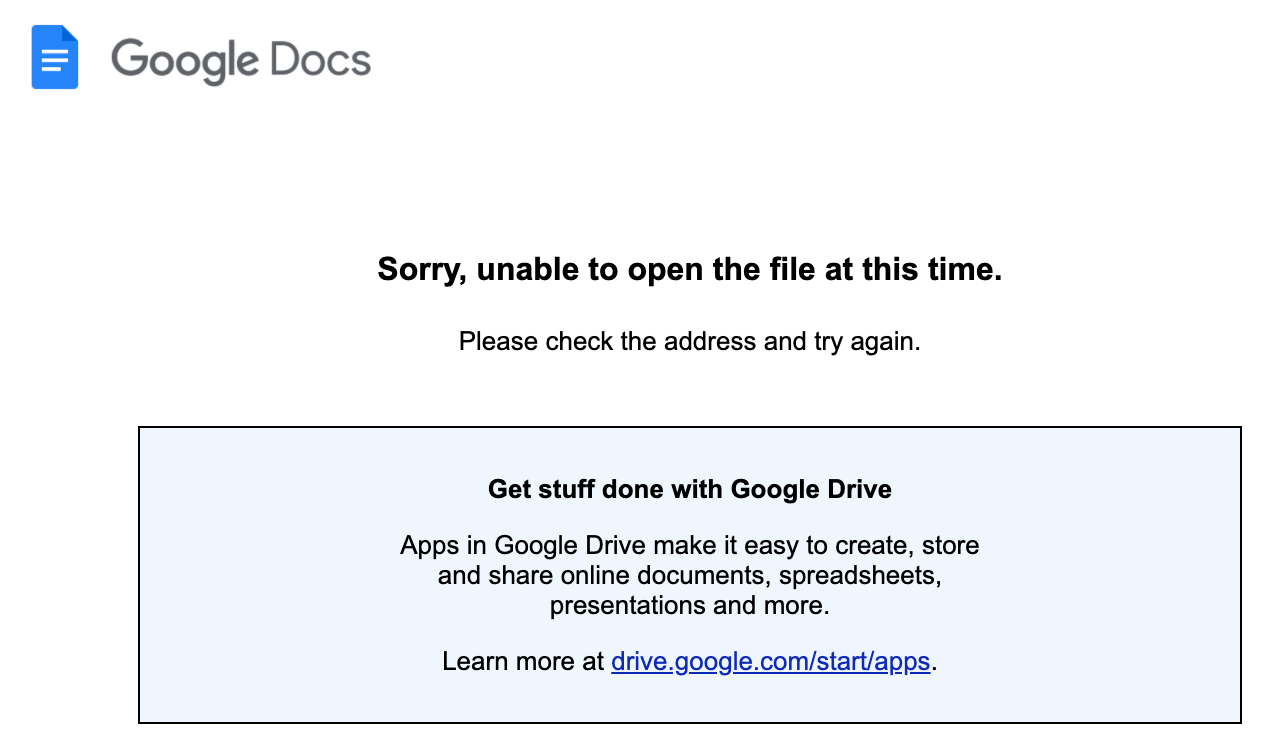The height and width of the screenshot is (746, 1272).
Task: Open the drive.google.com/start/apps link
Action: [x=770, y=661]
